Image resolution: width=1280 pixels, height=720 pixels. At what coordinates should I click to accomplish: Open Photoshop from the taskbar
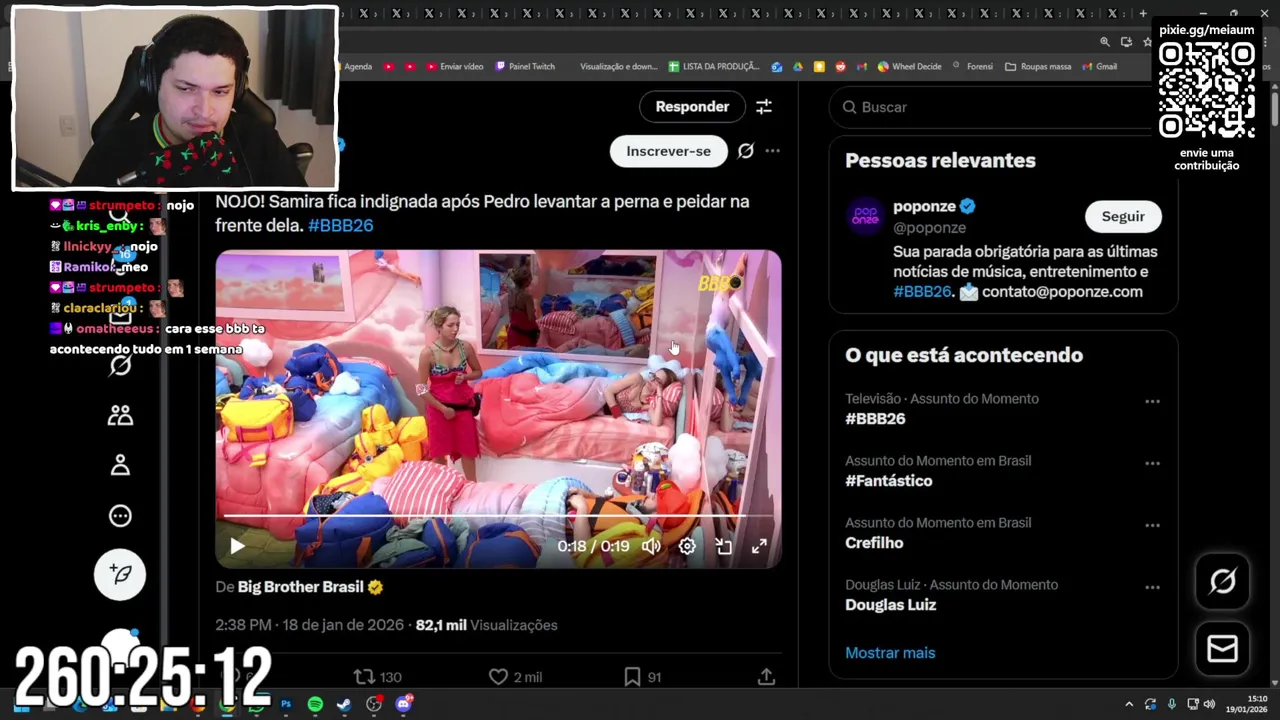pyautogui.click(x=286, y=704)
